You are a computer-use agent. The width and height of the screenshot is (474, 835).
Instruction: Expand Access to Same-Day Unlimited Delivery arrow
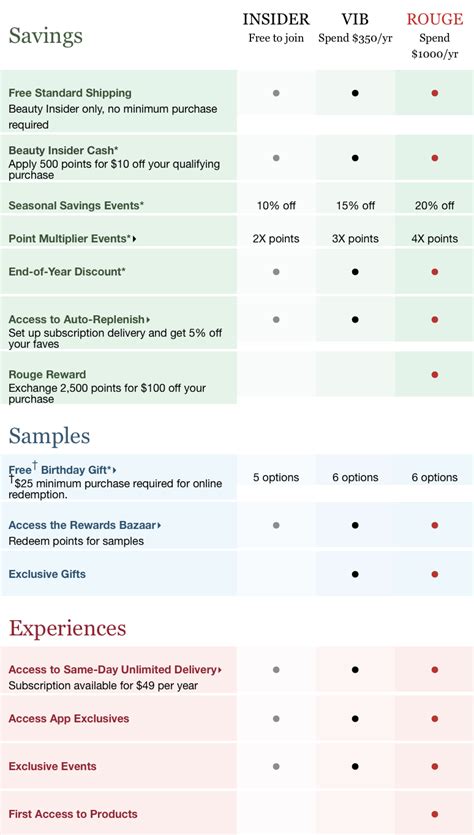[x=220, y=670]
